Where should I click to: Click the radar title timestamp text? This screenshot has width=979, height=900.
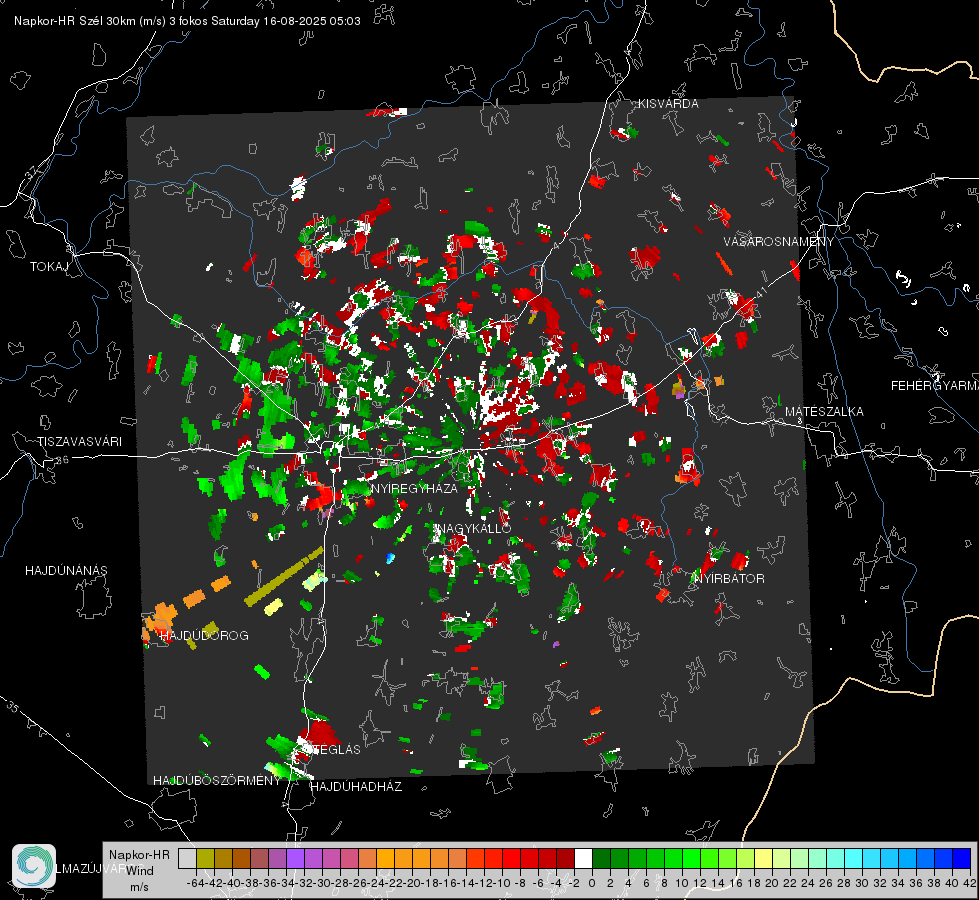click(x=187, y=21)
